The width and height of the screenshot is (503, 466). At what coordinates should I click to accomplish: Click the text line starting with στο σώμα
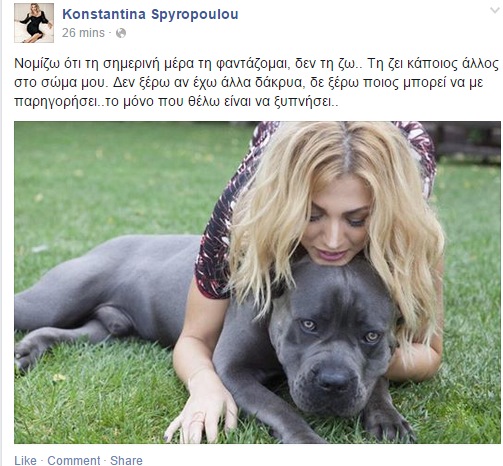pos(248,83)
